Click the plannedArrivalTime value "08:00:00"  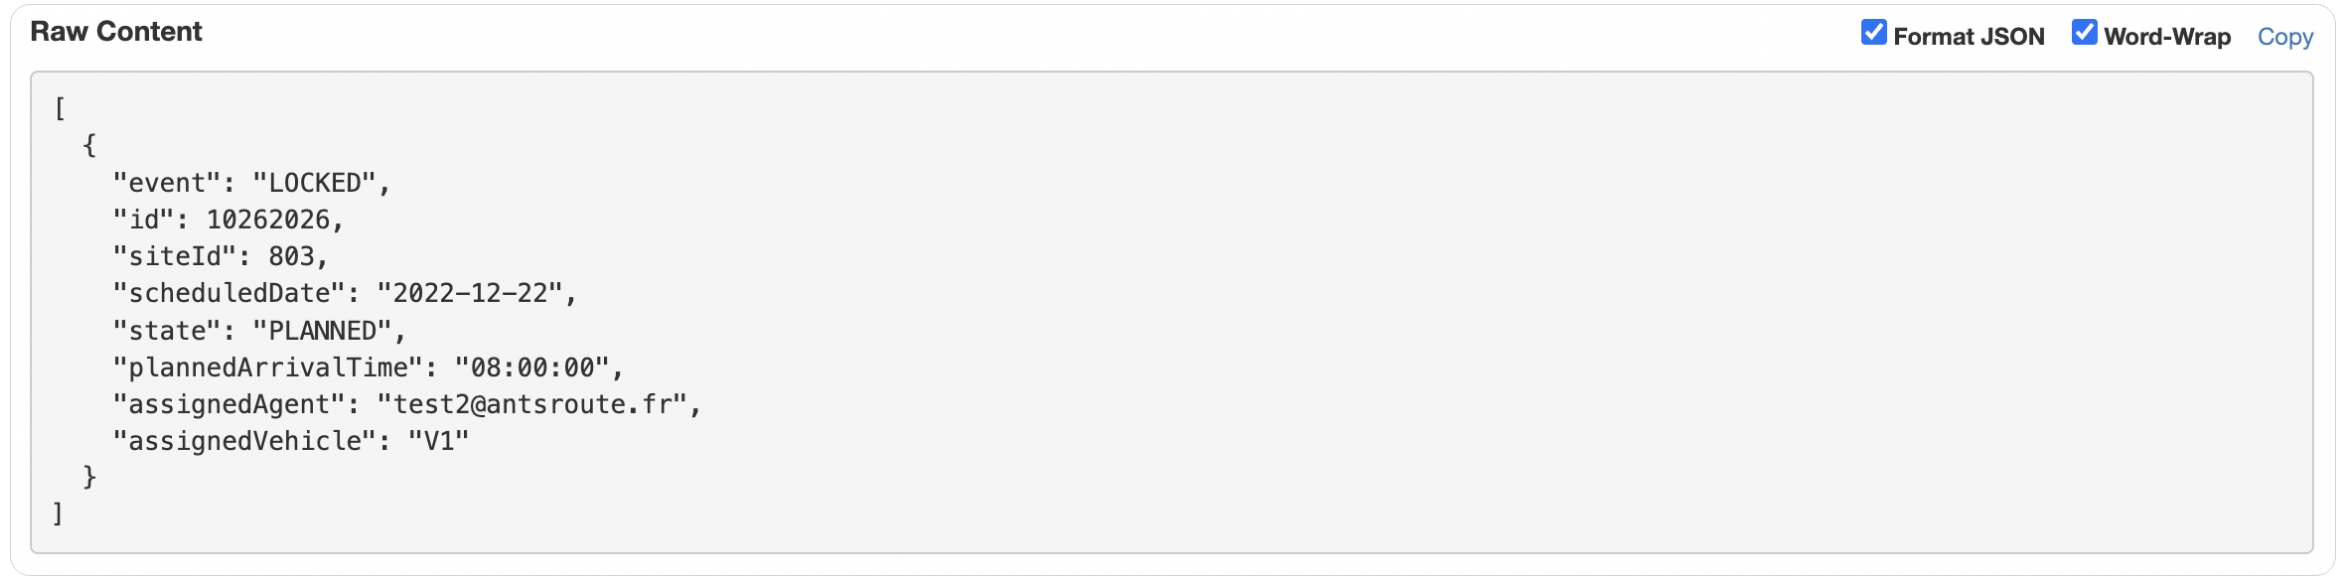(x=532, y=368)
